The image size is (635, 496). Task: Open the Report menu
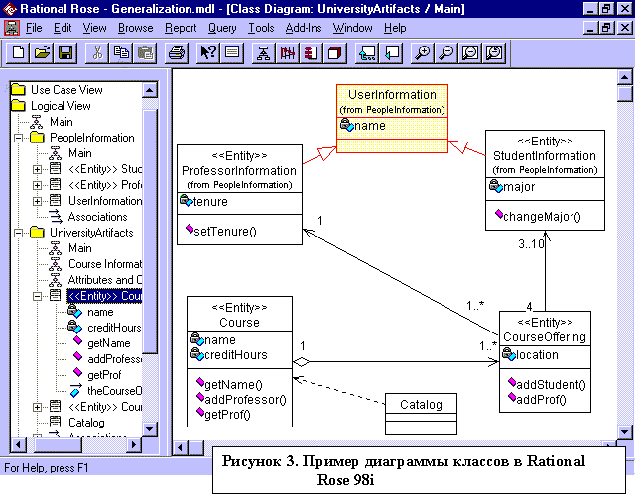coord(181,28)
